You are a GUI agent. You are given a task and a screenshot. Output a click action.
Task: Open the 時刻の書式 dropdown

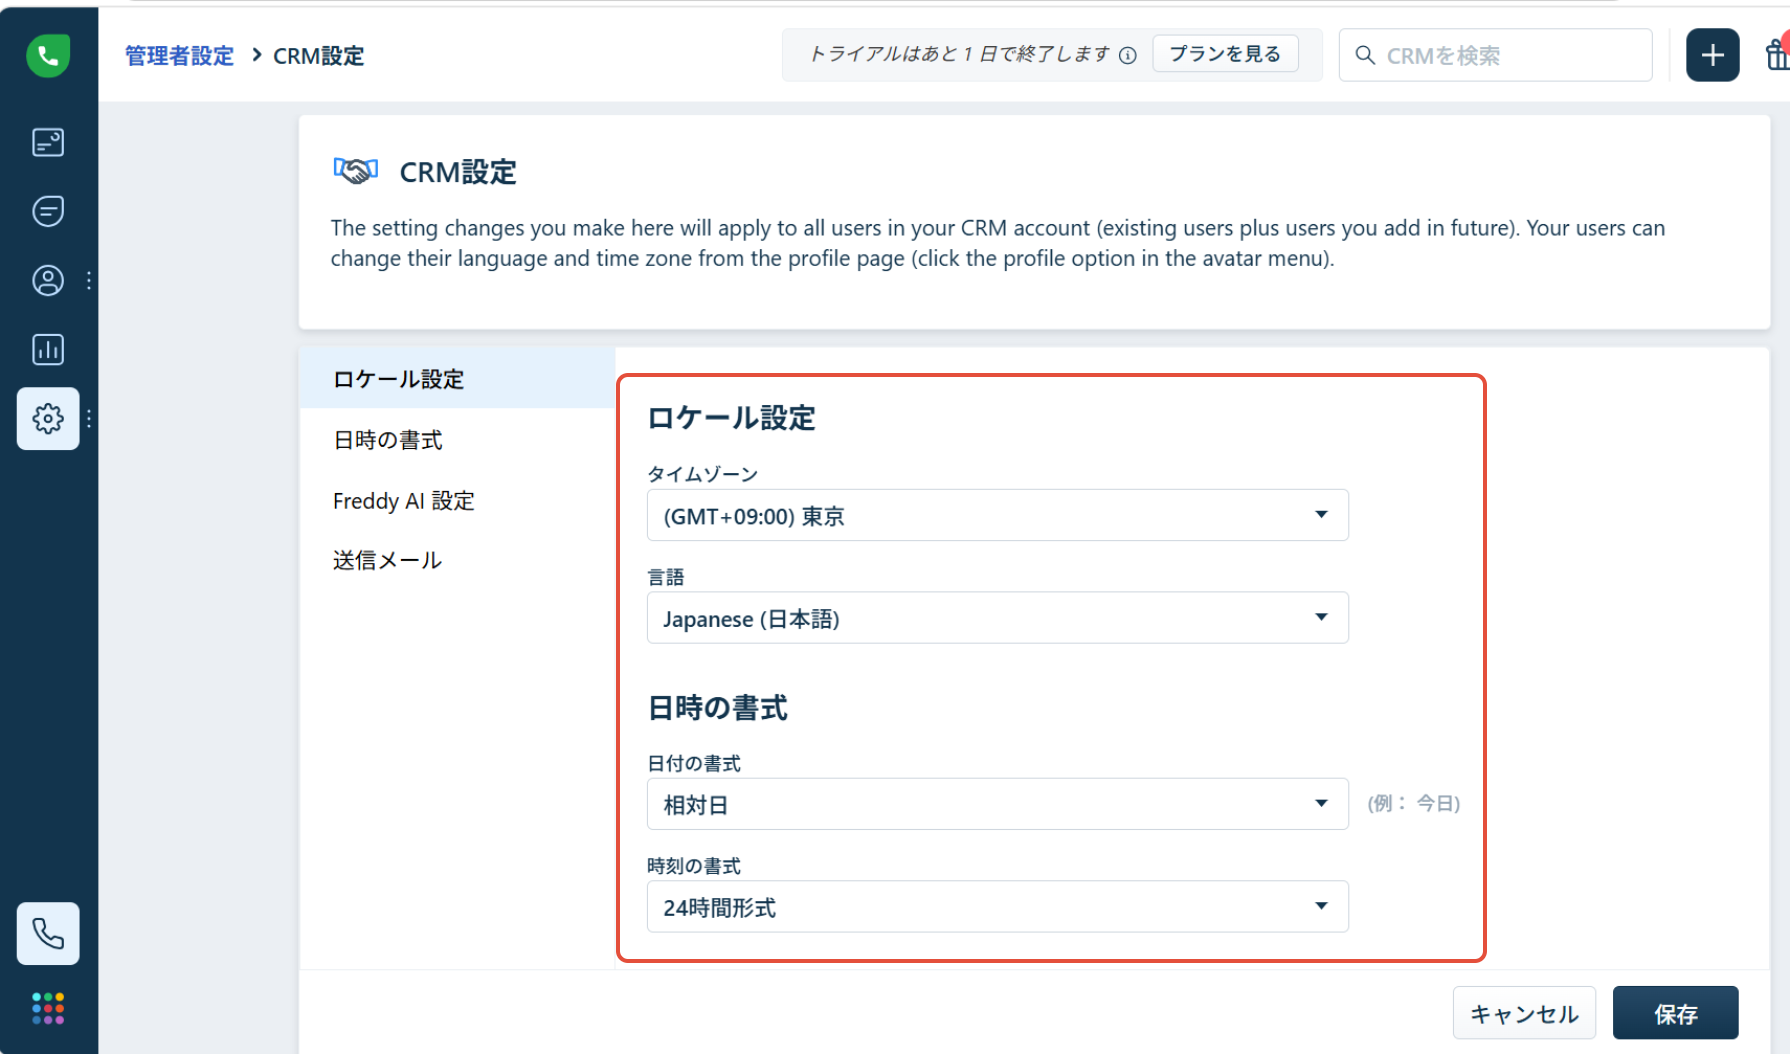tap(997, 907)
